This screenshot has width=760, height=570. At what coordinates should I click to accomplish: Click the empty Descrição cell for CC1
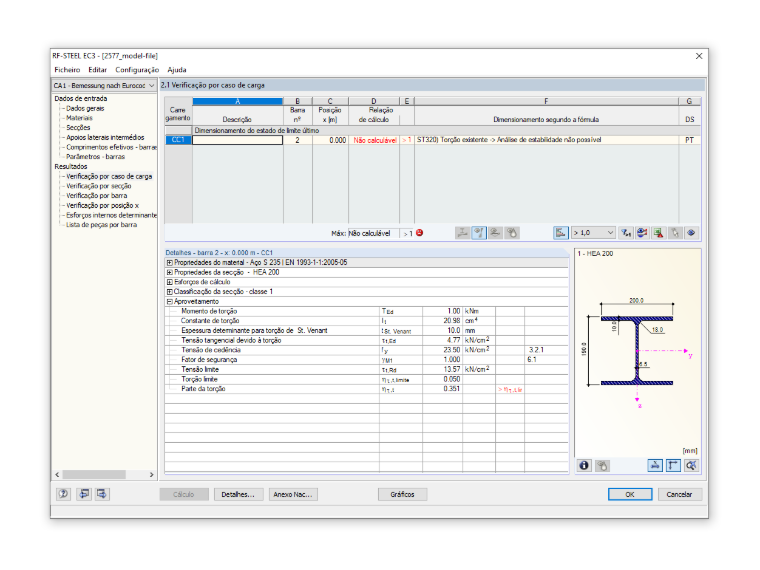(238, 140)
